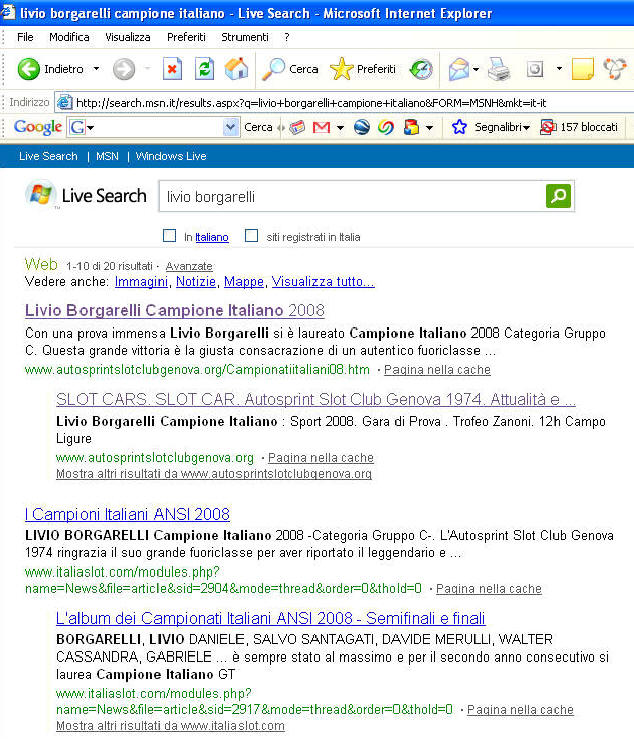This screenshot has height=739, width=634.
Task: Open 'I Campioni Italiani ANSI 2008' result
Action: [x=127, y=514]
